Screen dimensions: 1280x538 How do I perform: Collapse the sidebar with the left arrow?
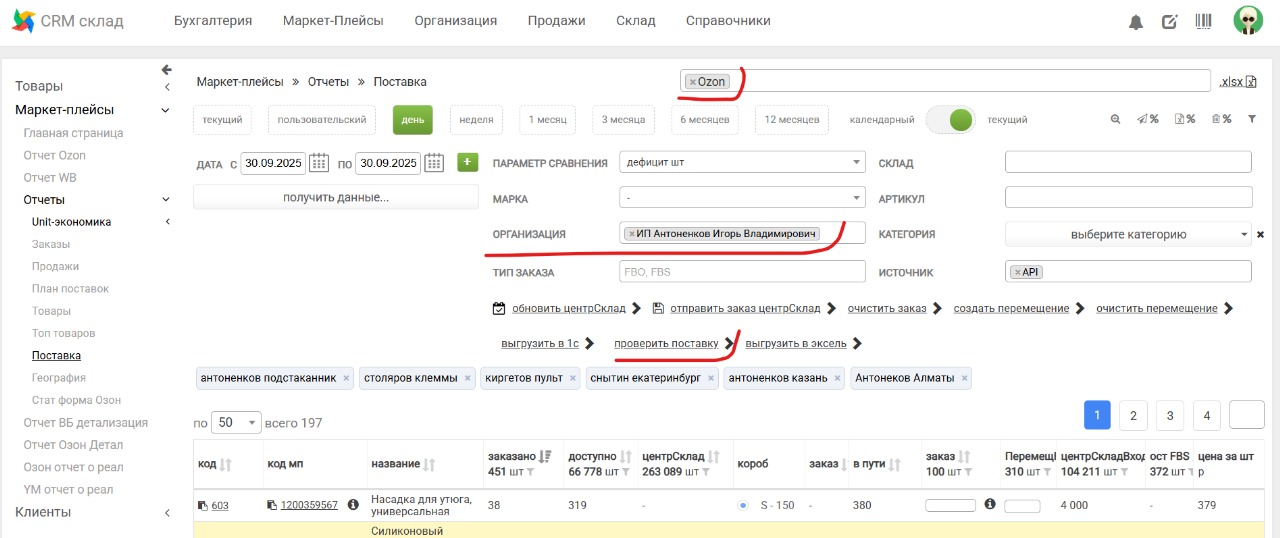click(x=167, y=70)
